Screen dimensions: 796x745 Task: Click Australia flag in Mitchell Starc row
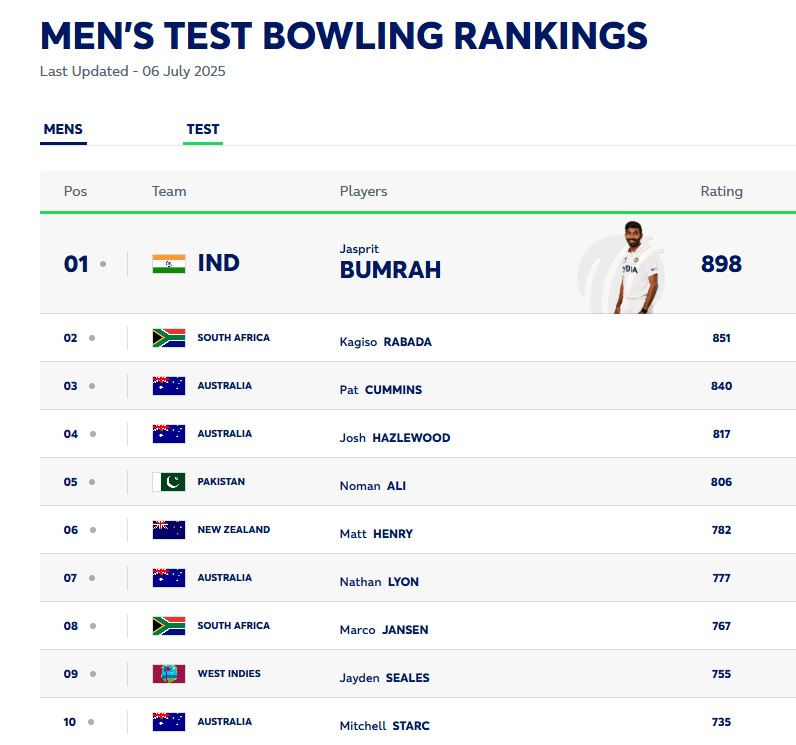click(169, 722)
